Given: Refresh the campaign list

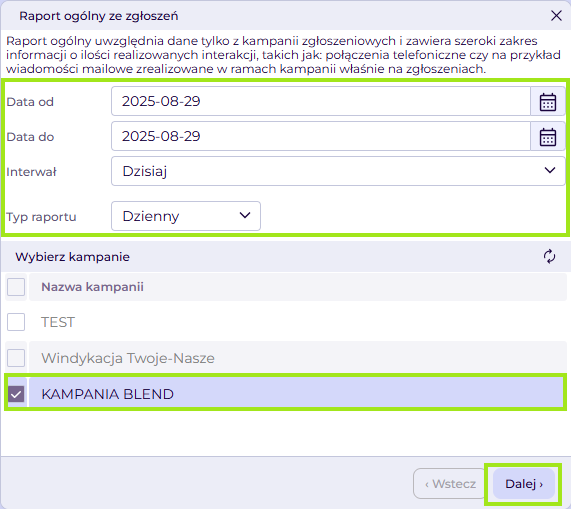Looking at the screenshot, I should (549, 257).
